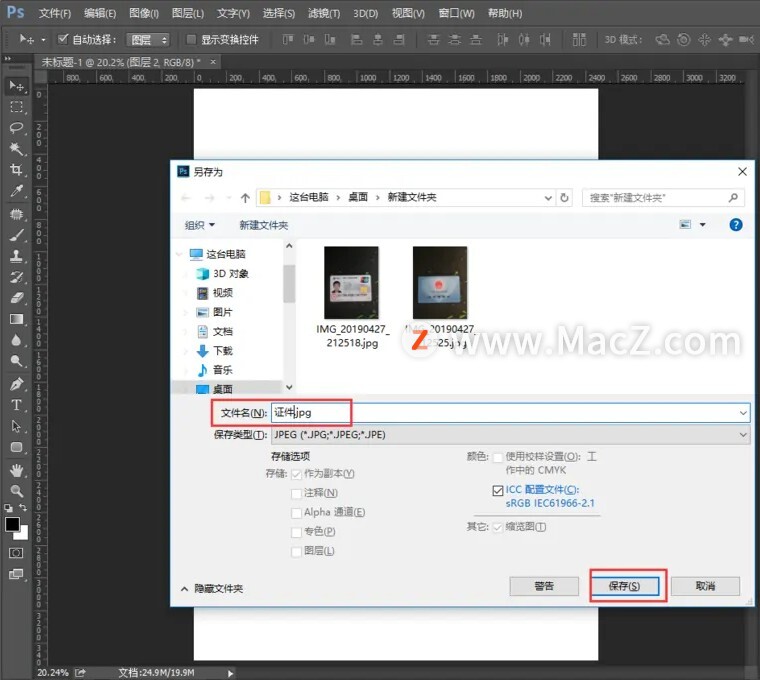Select the Hand tool
This screenshot has width=760, height=680.
pyautogui.click(x=16, y=470)
